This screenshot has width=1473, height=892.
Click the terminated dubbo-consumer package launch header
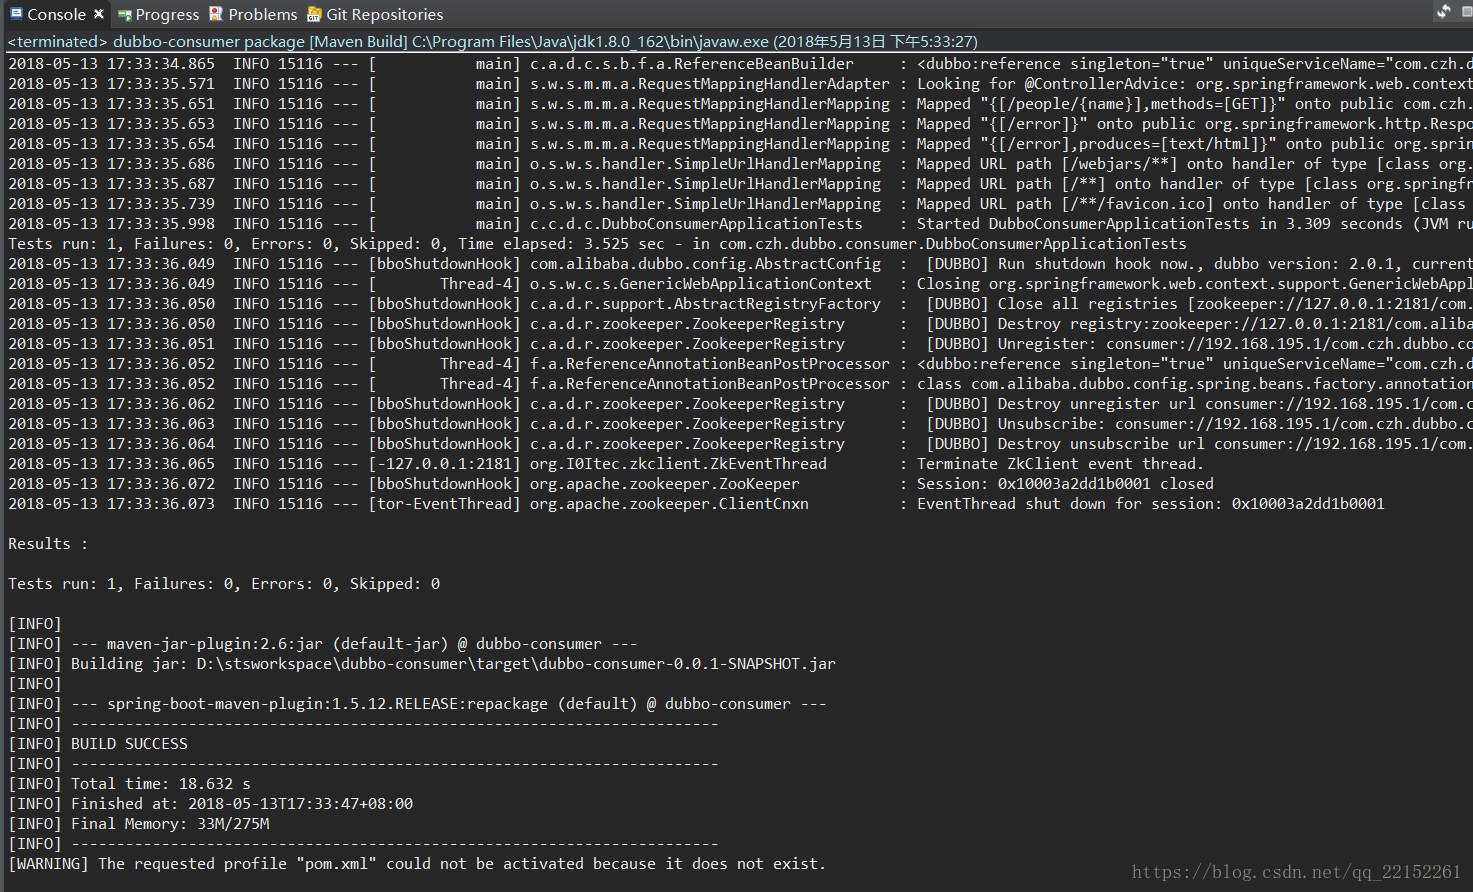click(493, 42)
